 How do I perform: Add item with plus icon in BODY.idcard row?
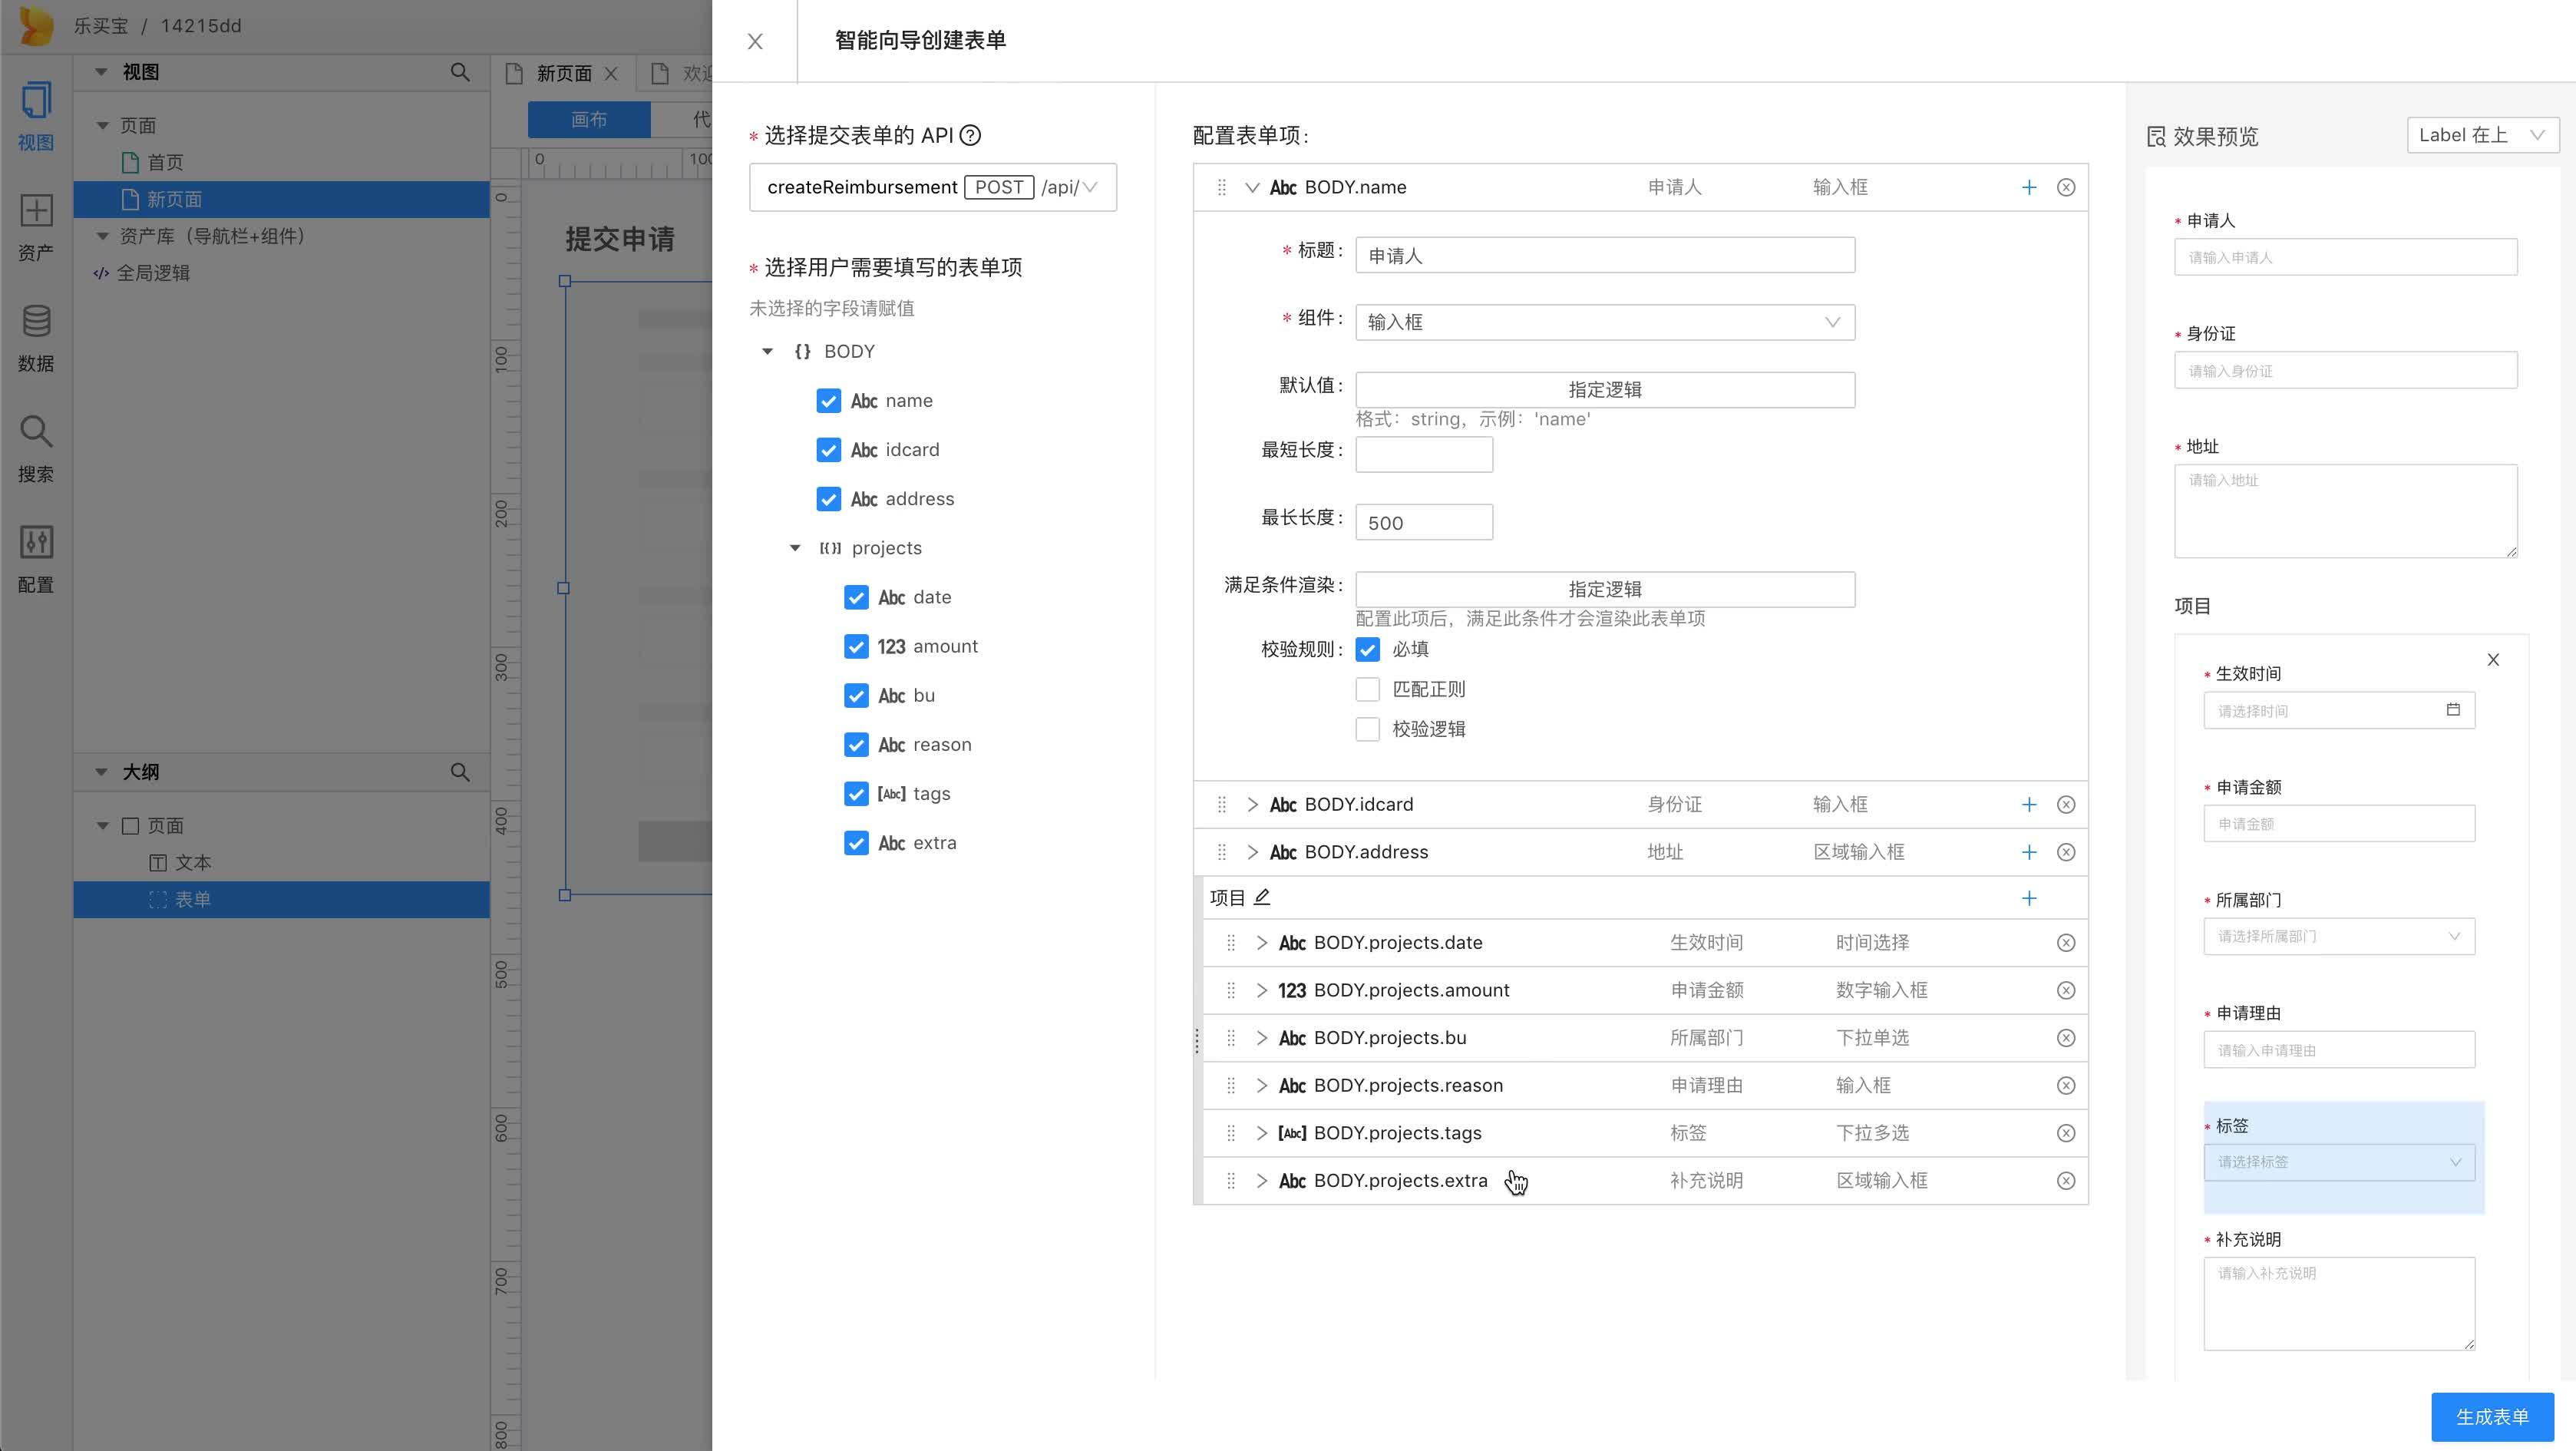click(2029, 805)
